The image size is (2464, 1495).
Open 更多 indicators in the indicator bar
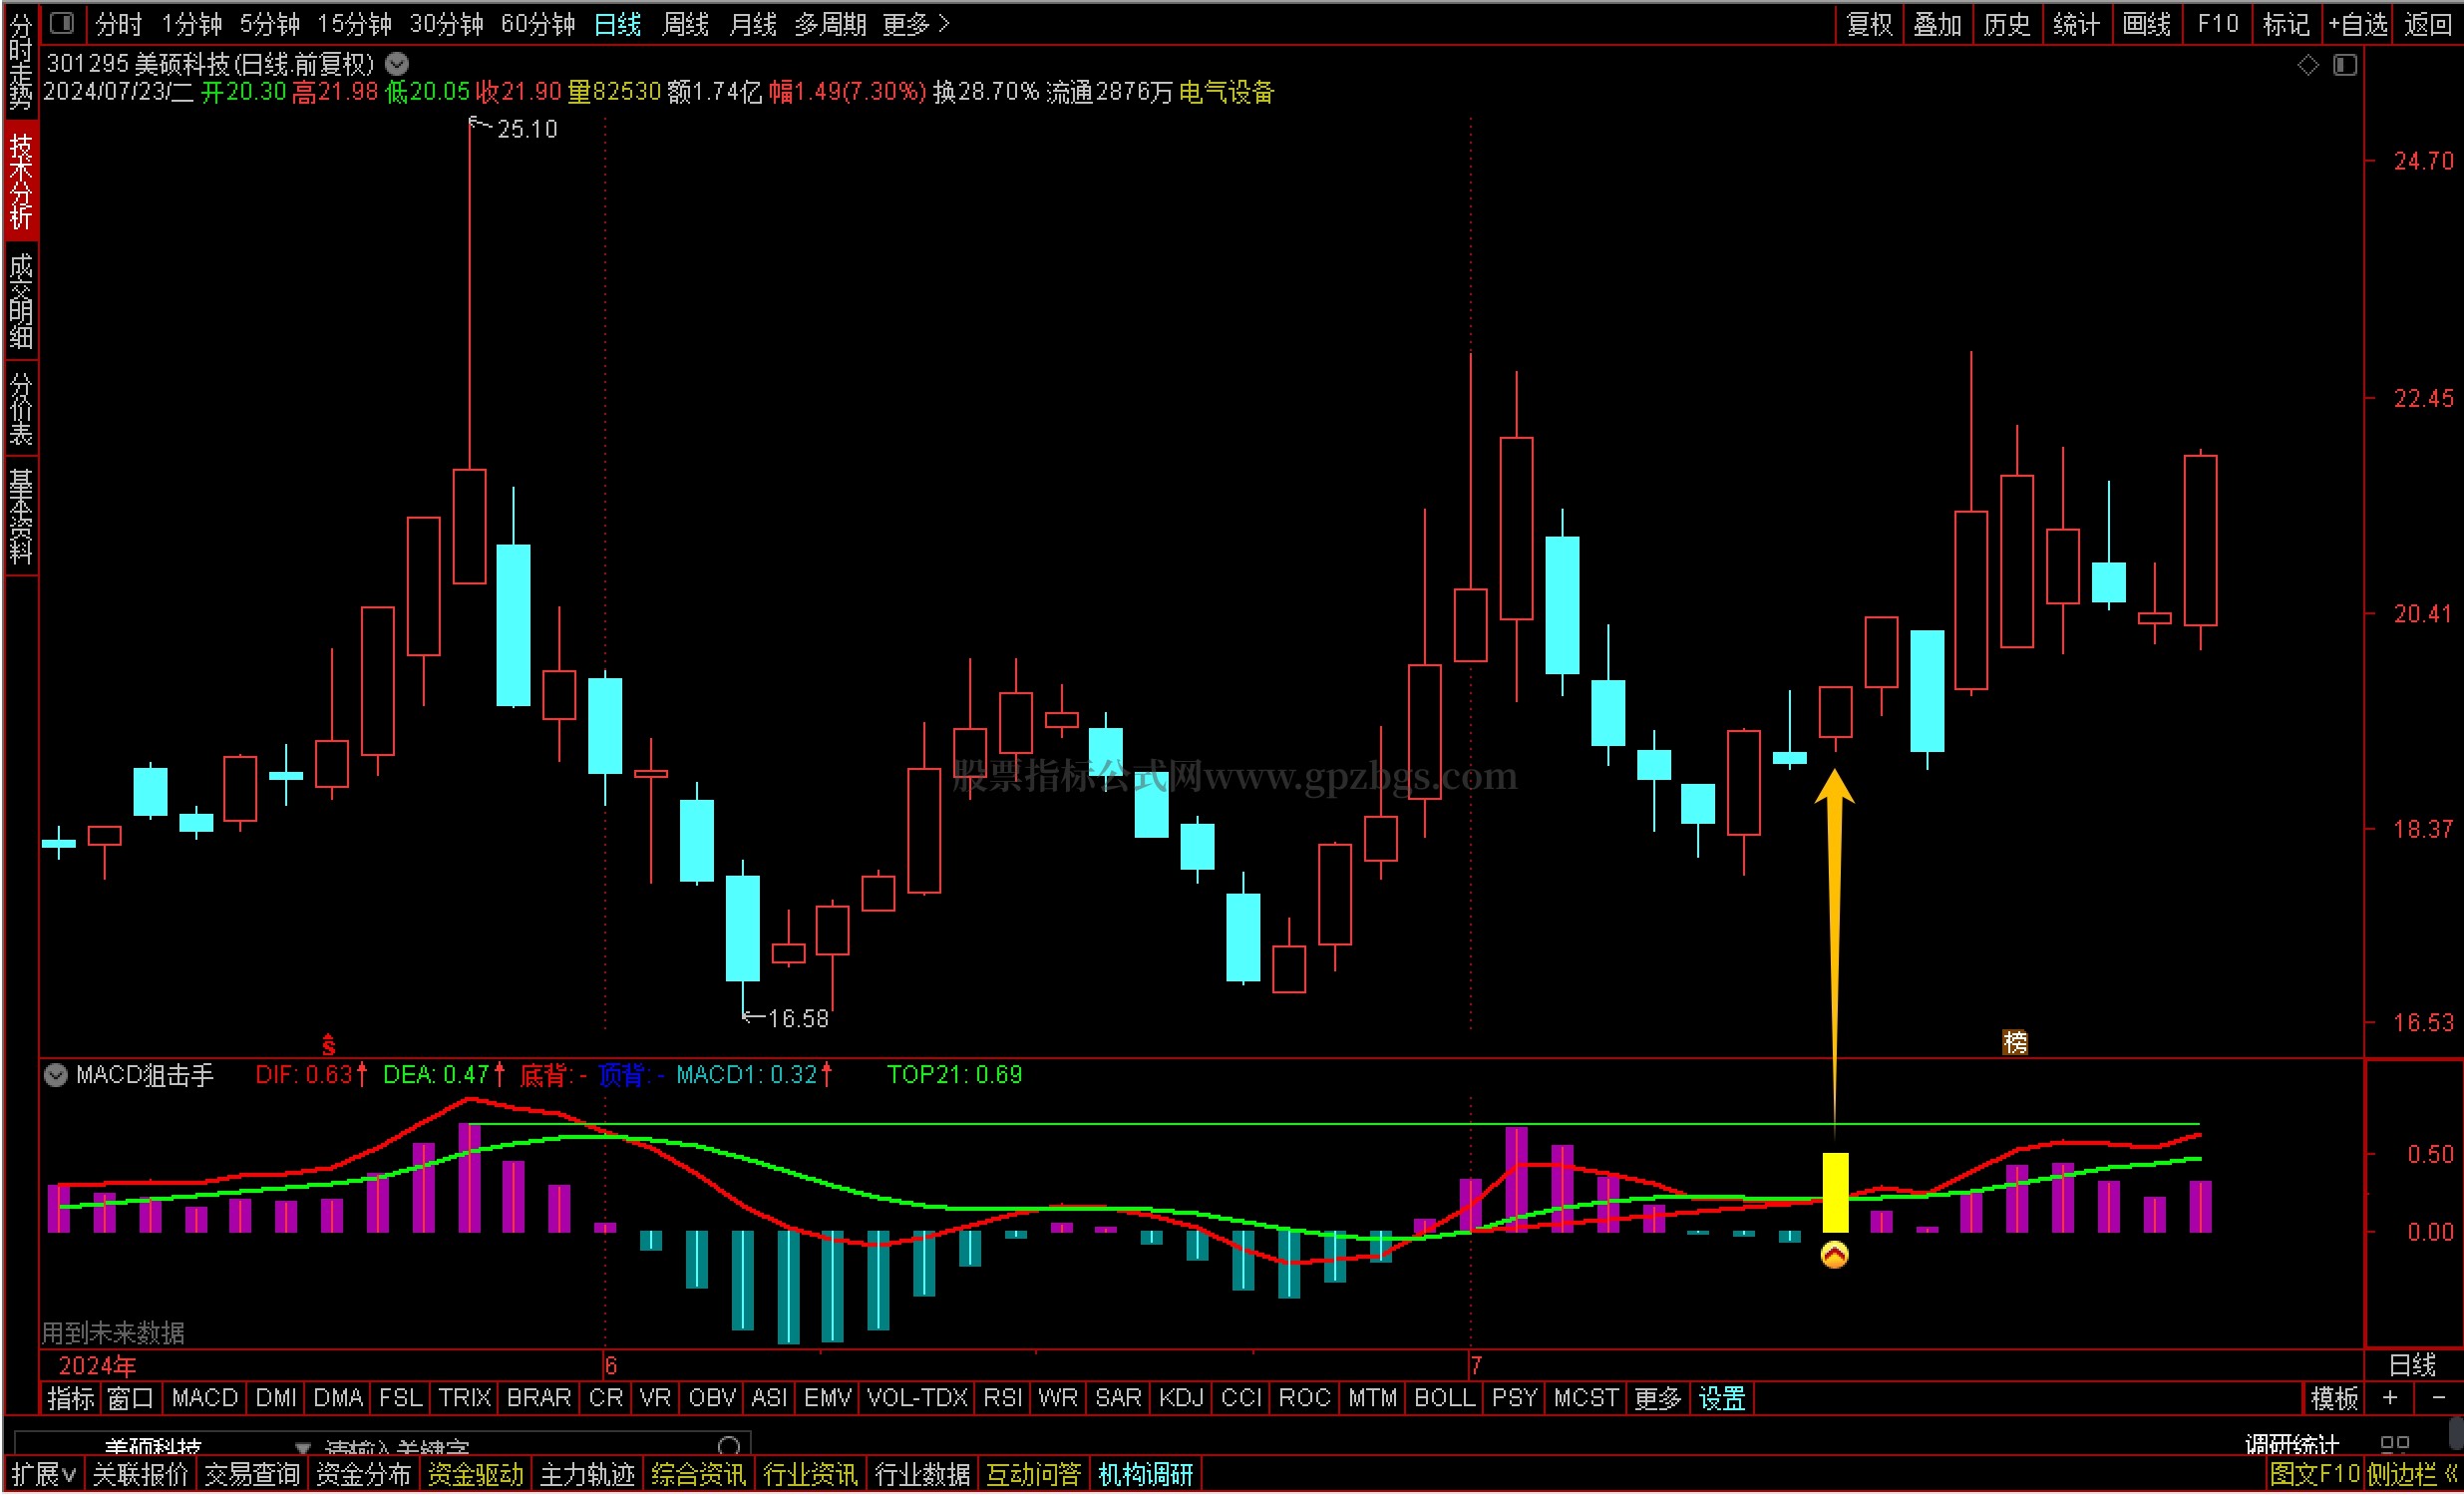1657,1398
